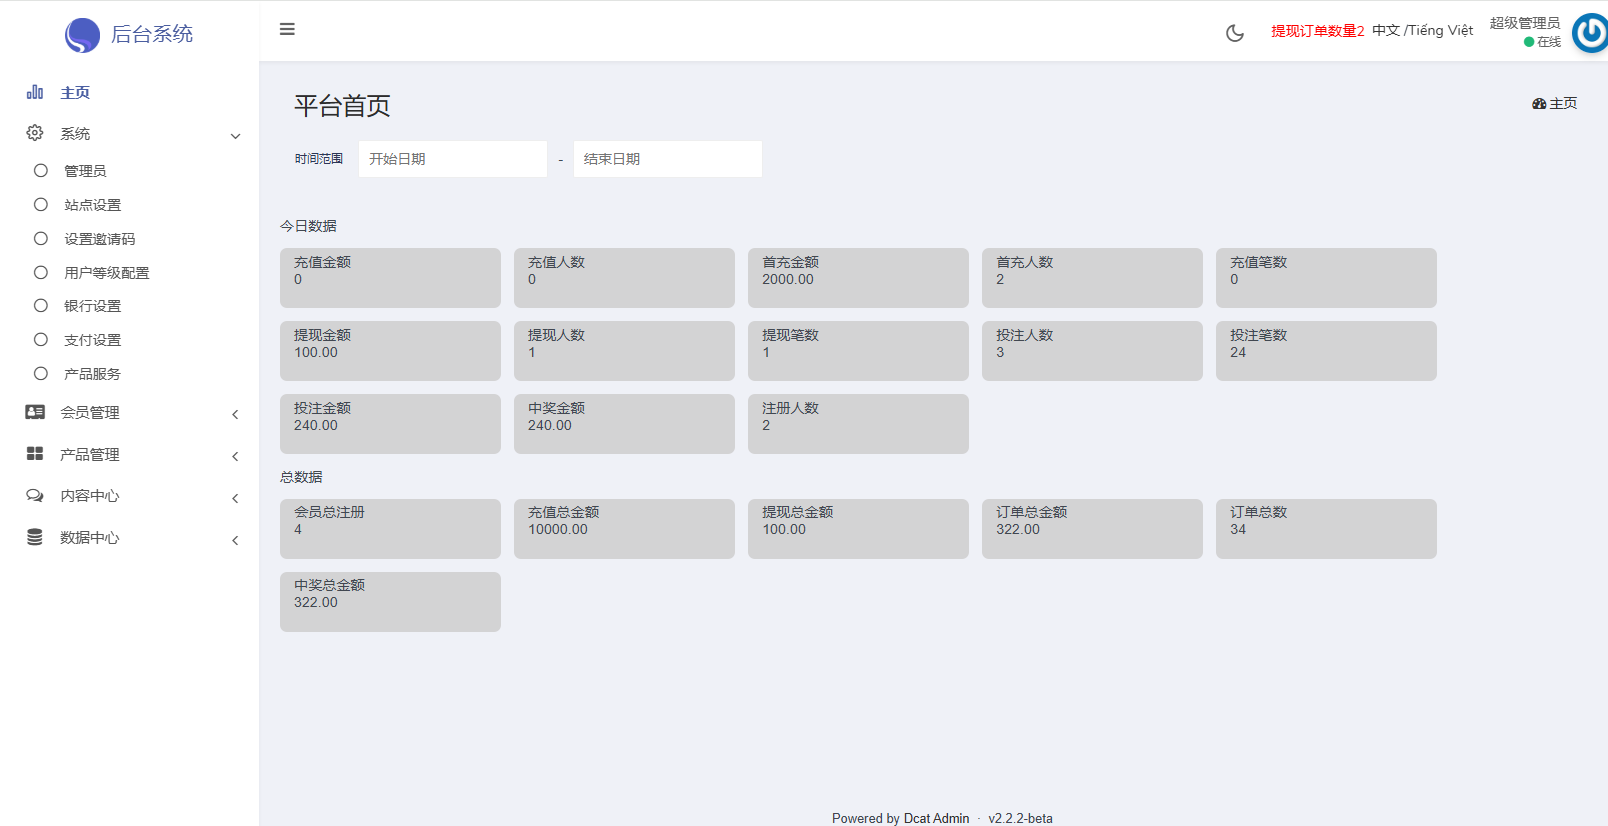This screenshot has height=826, width=1608.
Task: Click the 产品管理 grid icon
Action: (35, 454)
